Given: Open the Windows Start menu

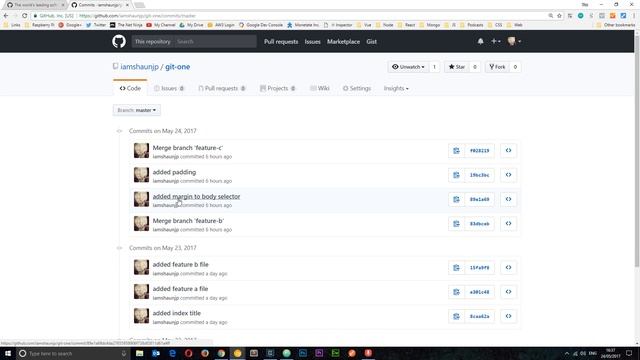Looking at the screenshot, I should [8, 353].
